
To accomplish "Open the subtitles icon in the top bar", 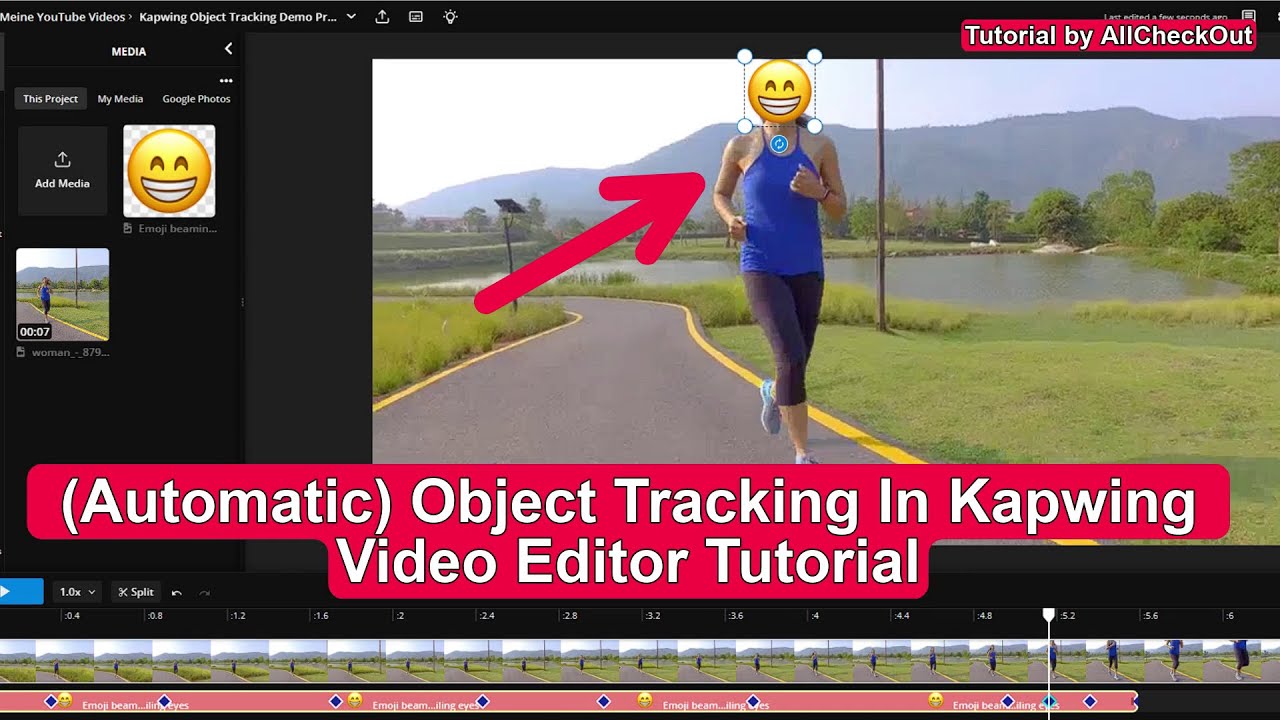I will 416,17.
